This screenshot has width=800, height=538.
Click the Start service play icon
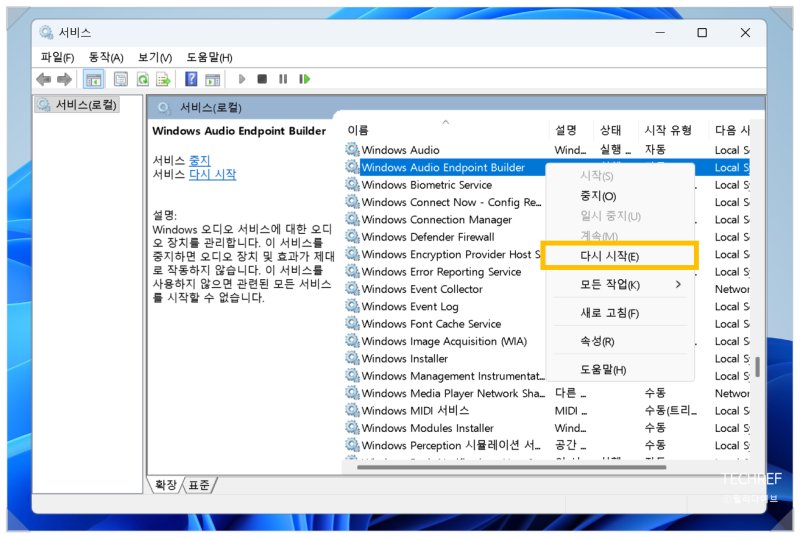pos(242,79)
